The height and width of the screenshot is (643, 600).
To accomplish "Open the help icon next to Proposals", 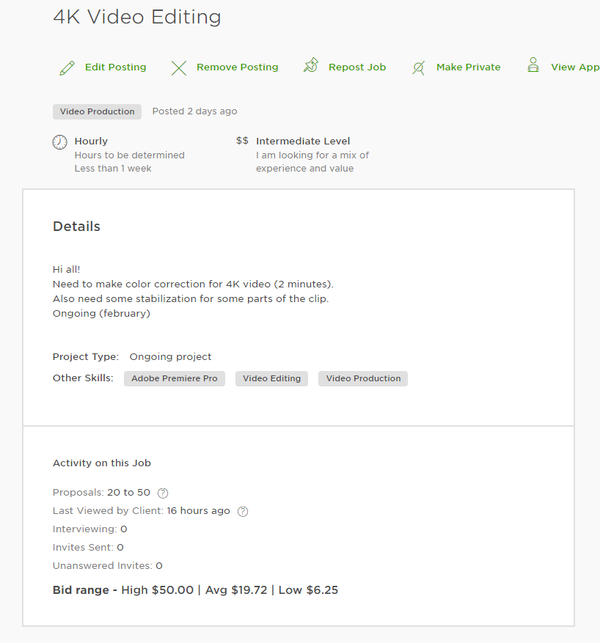I will (x=163, y=493).
